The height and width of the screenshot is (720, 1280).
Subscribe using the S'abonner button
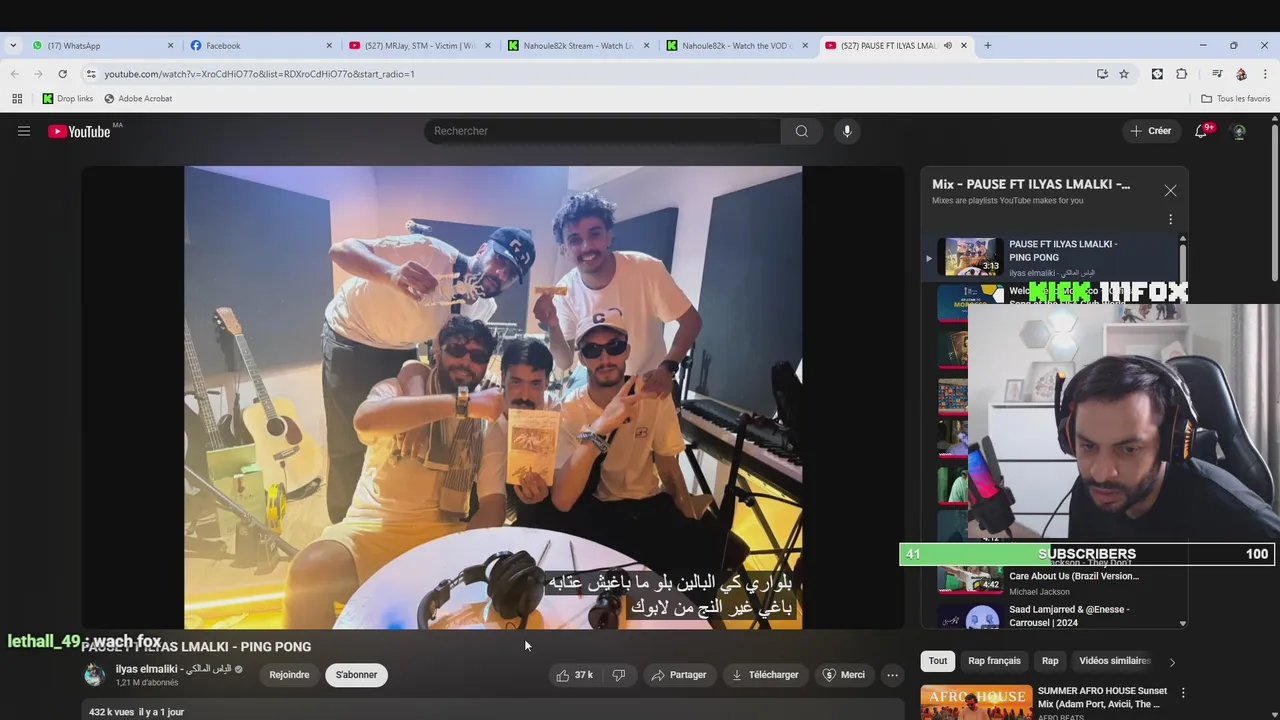point(356,675)
